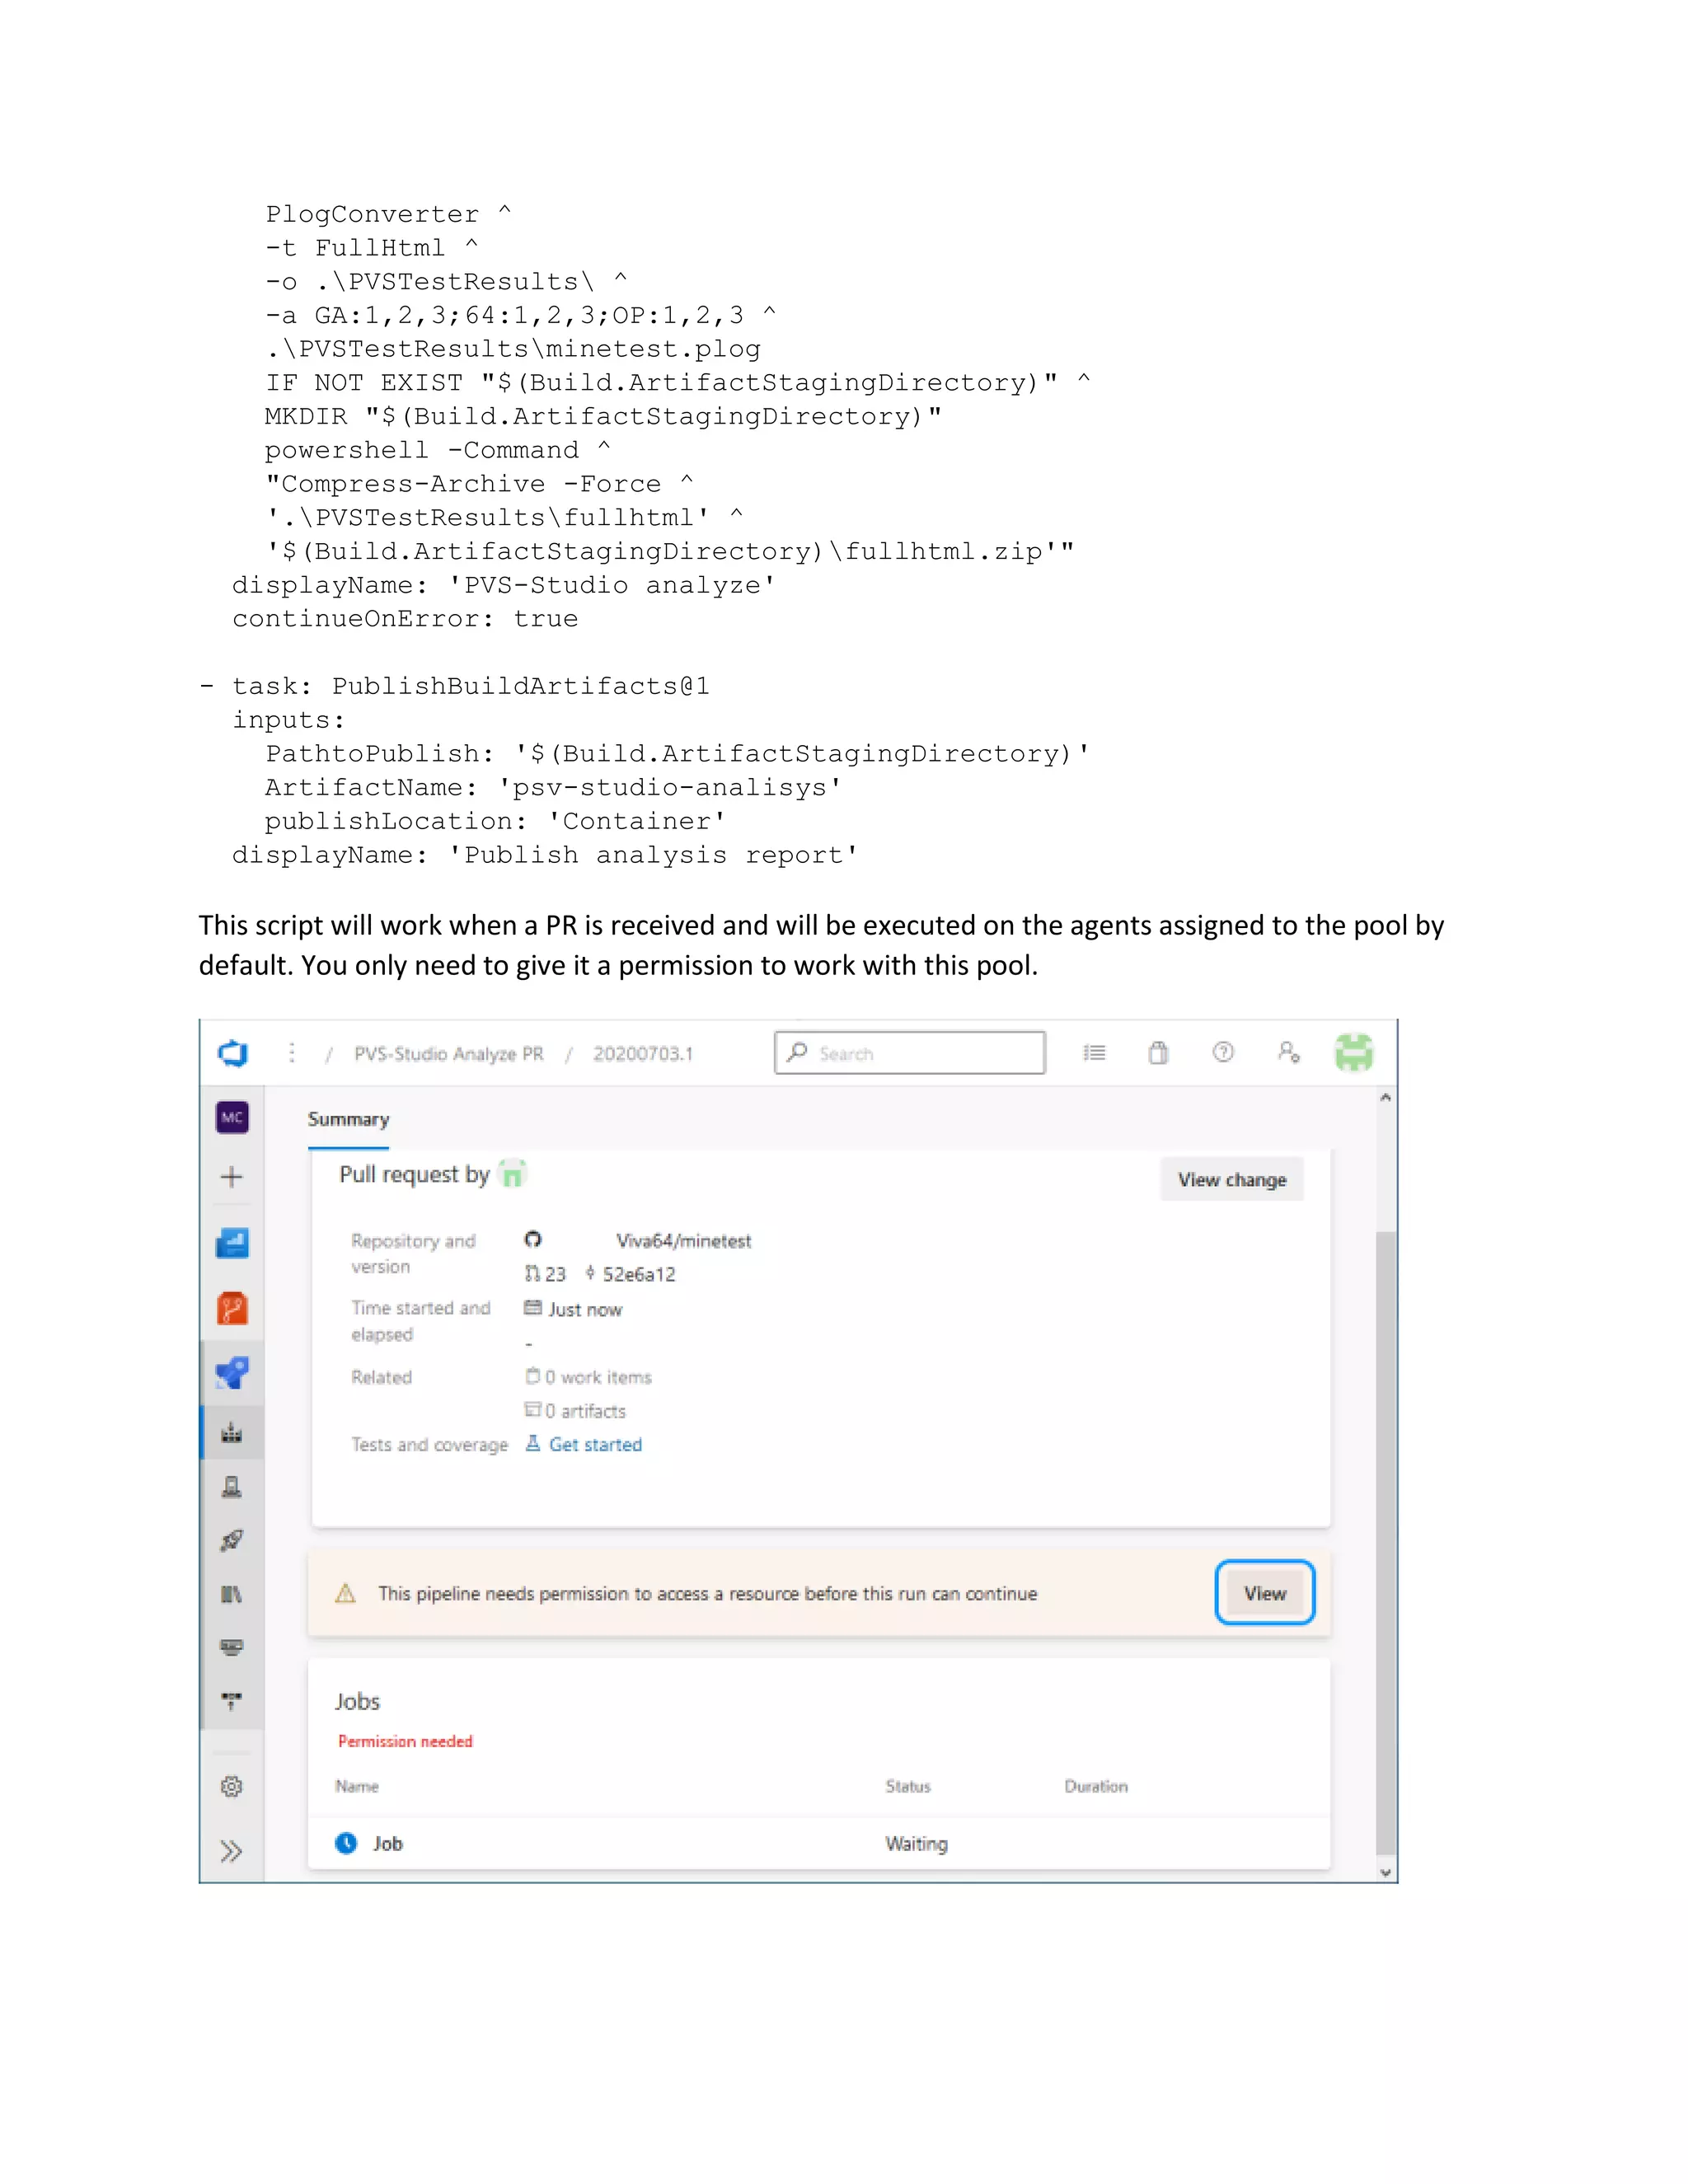
Task: Click the Duration column header
Action: coord(1096,1786)
